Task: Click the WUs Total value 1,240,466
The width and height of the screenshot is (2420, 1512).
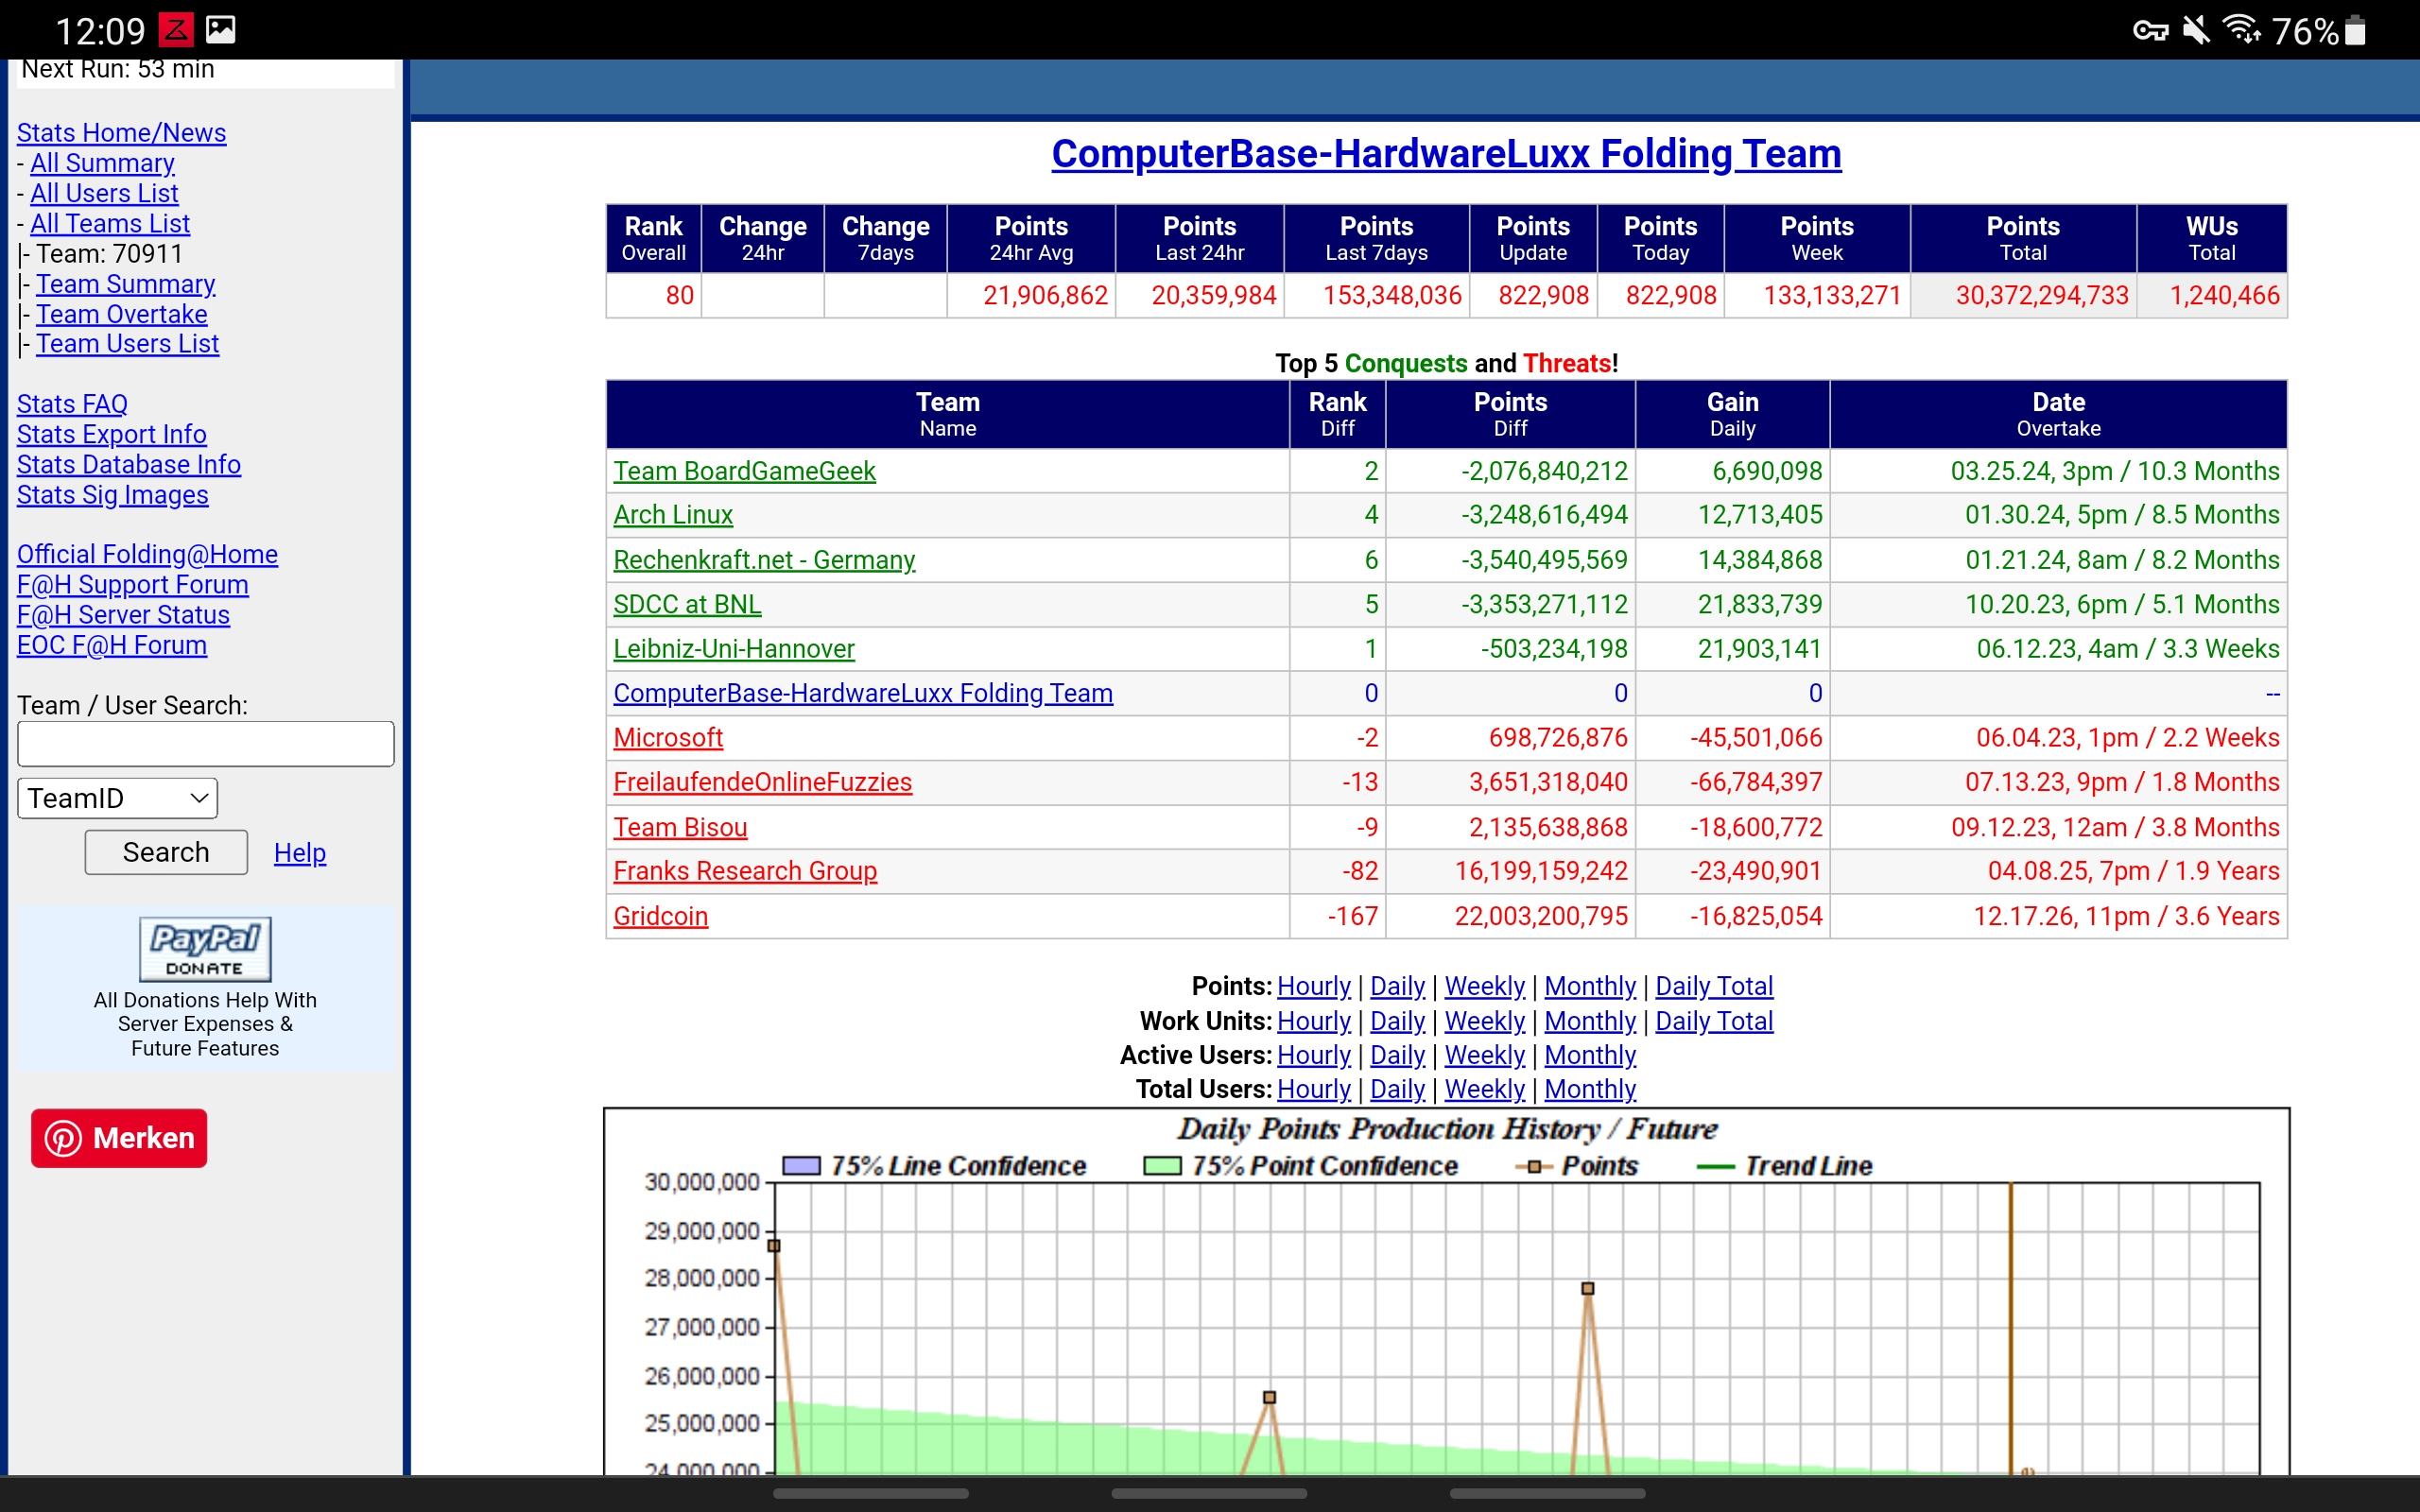Action: [2224, 296]
